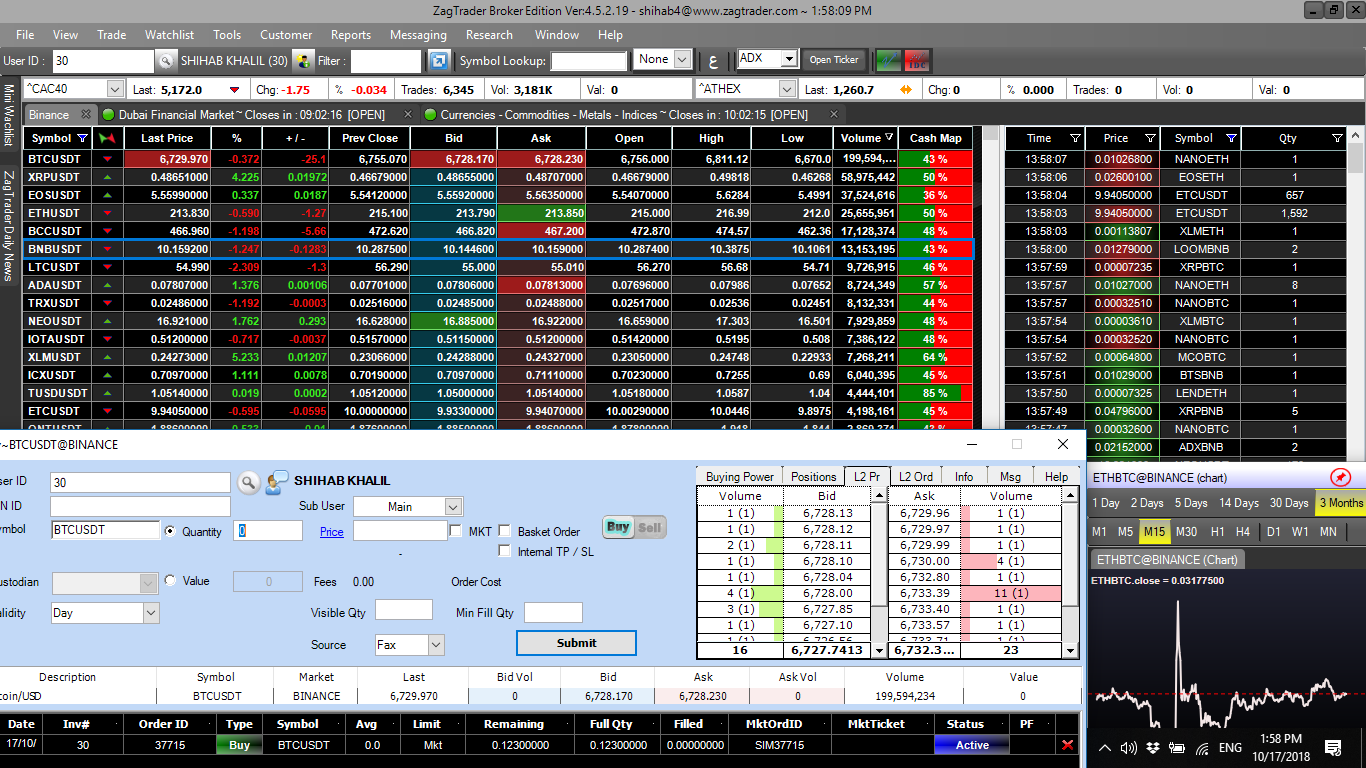1366x768 pixels.
Task: Select the Quantity radio button
Action: [170, 531]
